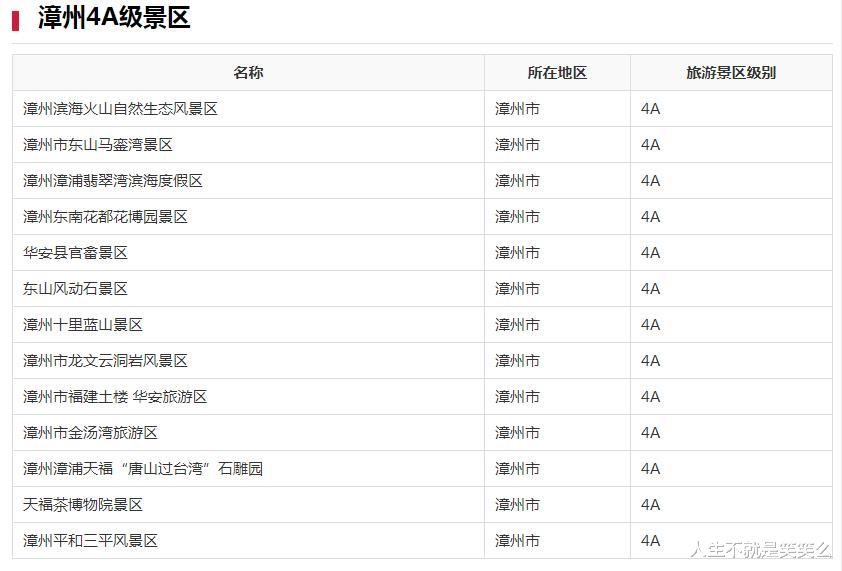Screen dimensions: 842x571
Task: Click 漳州市 in the 东山马銮湾景区 row
Action: (x=517, y=144)
